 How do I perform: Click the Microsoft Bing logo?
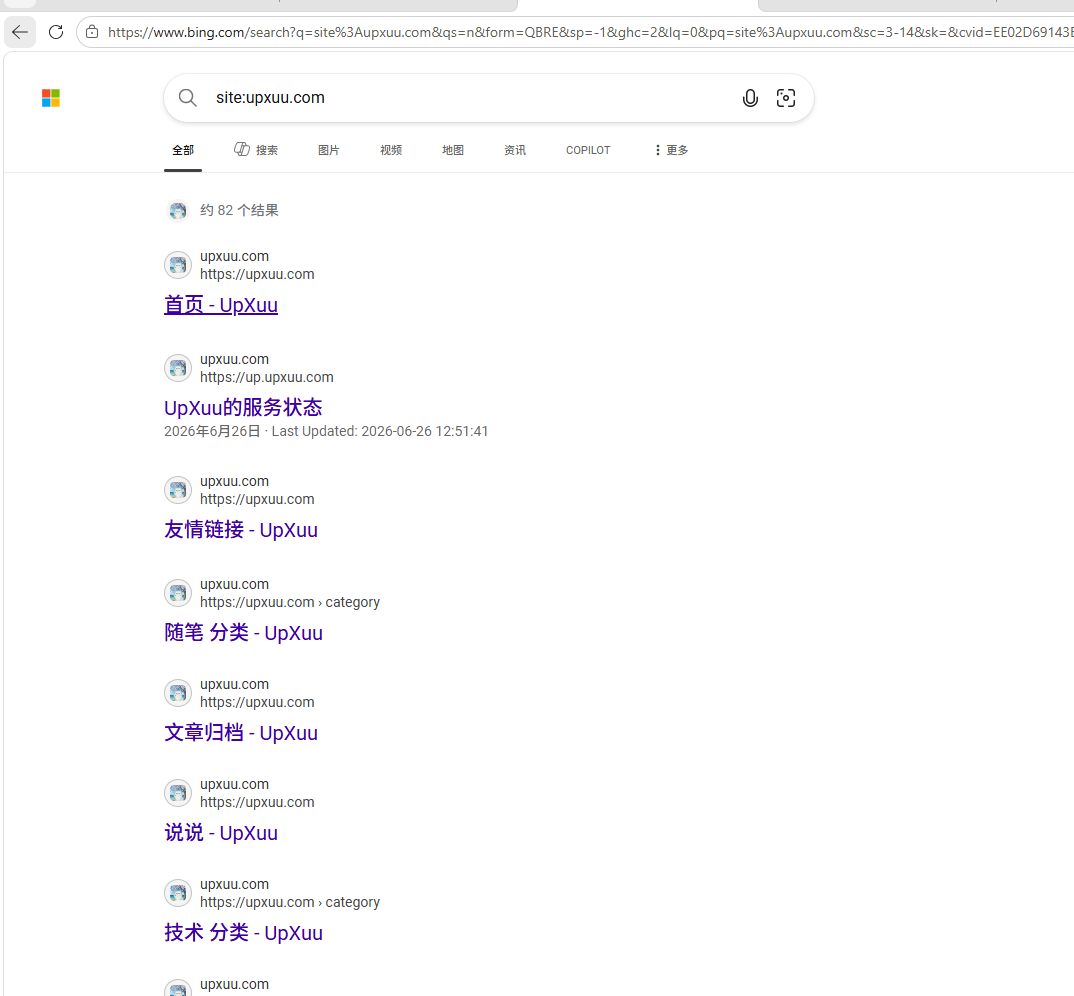[51, 98]
